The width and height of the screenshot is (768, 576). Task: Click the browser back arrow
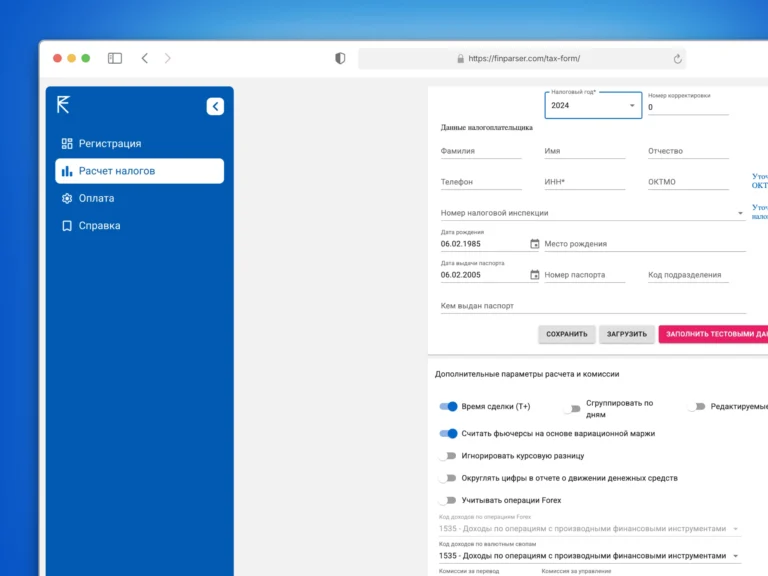click(145, 58)
